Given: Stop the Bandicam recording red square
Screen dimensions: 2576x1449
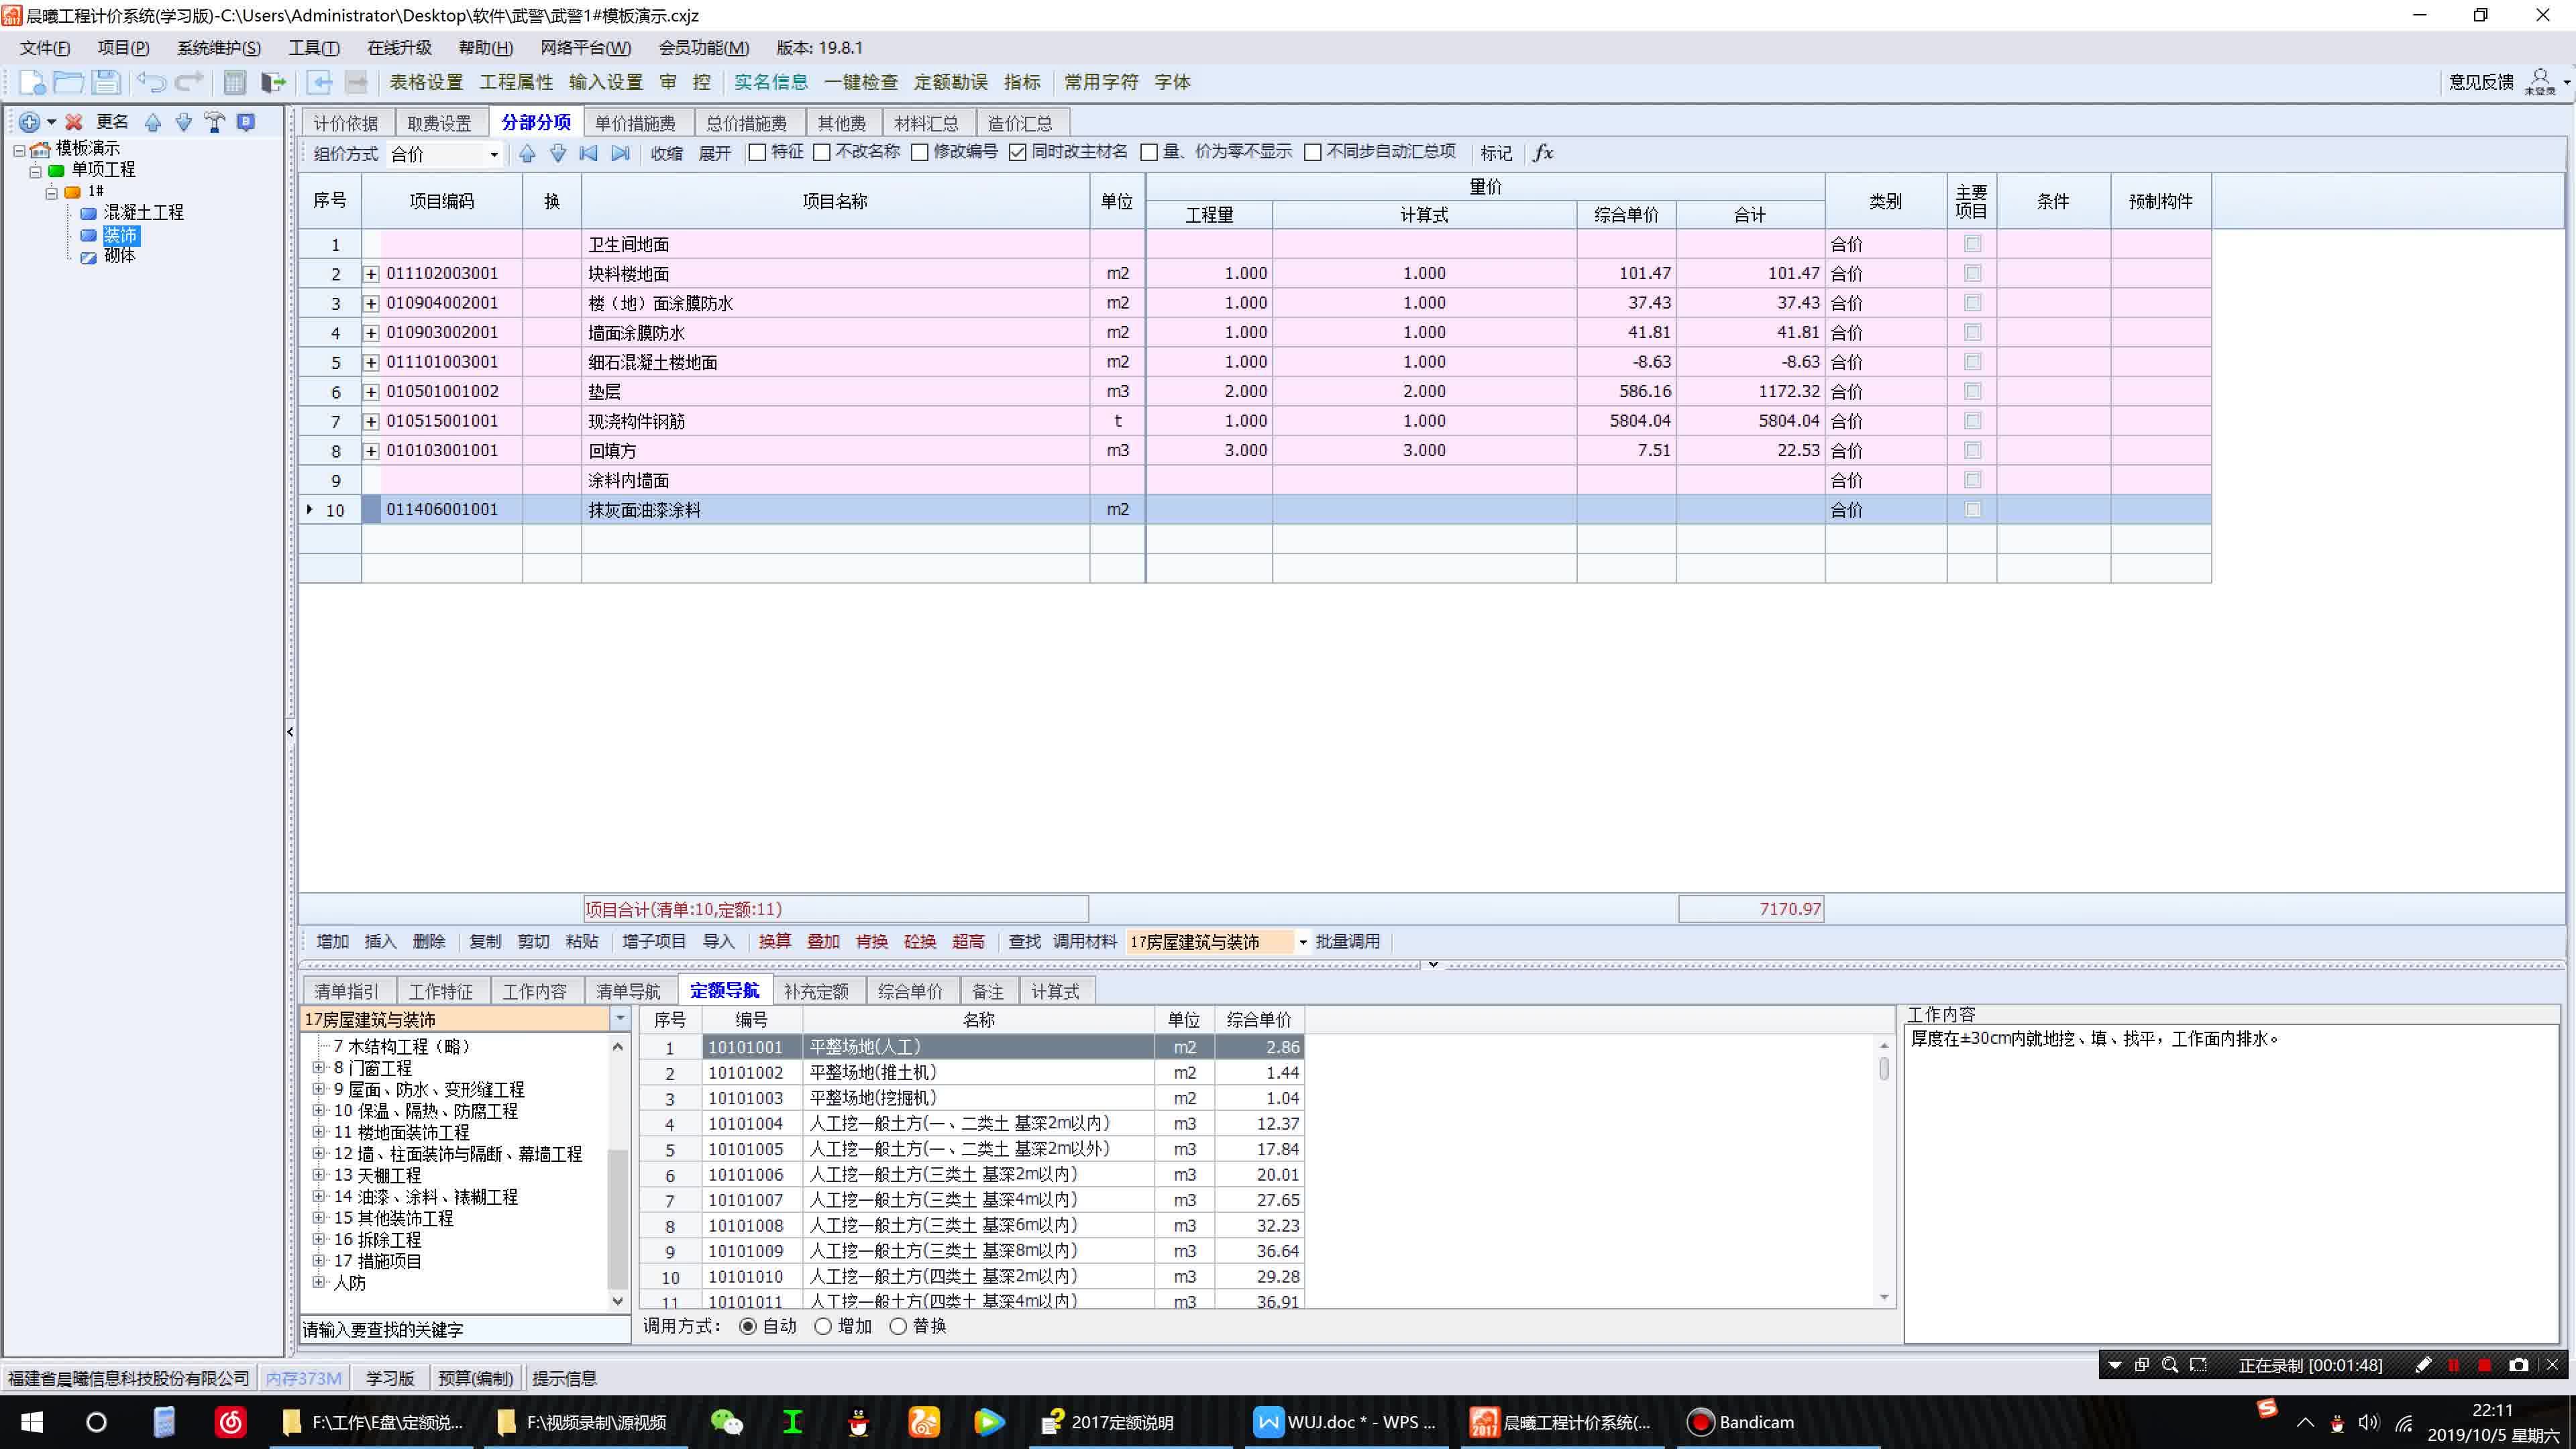Looking at the screenshot, I should click(x=2485, y=1365).
